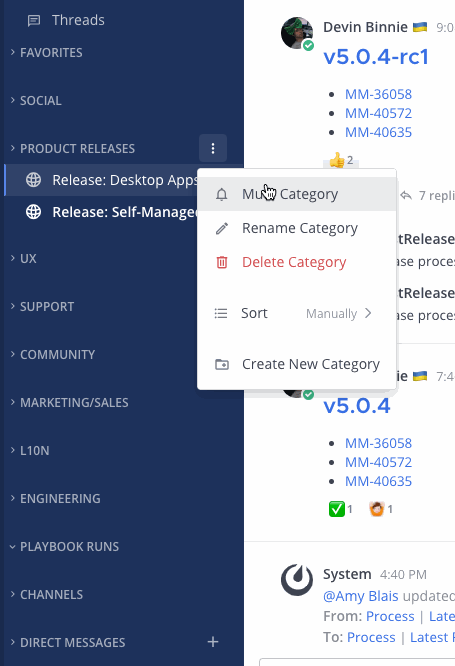Click the red trash icon for Delete Category
This screenshot has width=455, height=666.
pos(222,262)
